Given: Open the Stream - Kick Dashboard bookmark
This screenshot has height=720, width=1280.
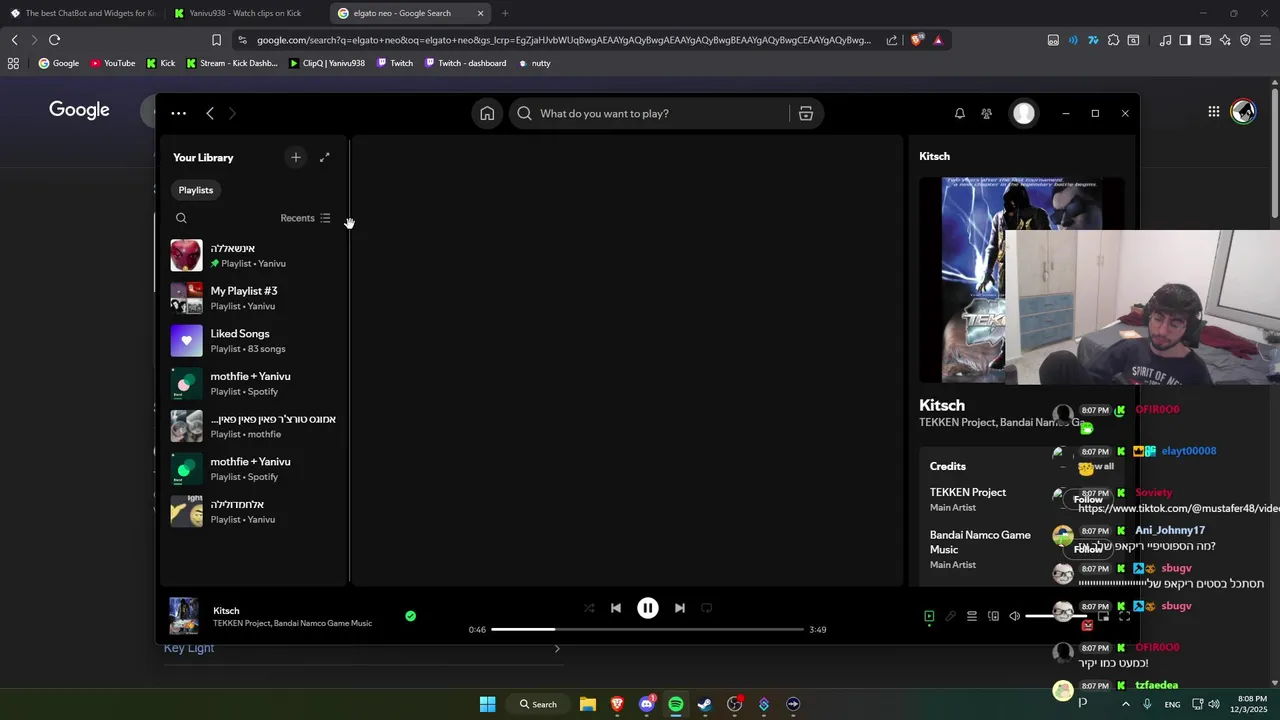Looking at the screenshot, I should pos(232,63).
